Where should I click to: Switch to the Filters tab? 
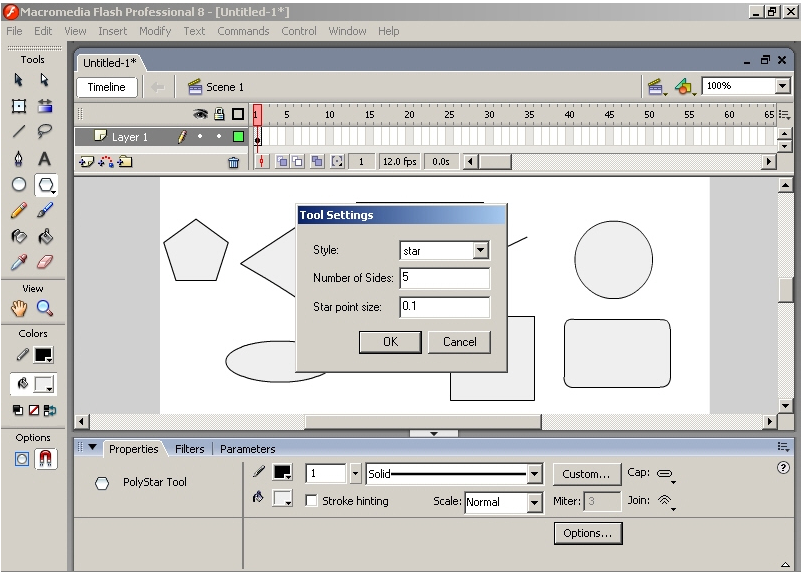[x=189, y=449]
